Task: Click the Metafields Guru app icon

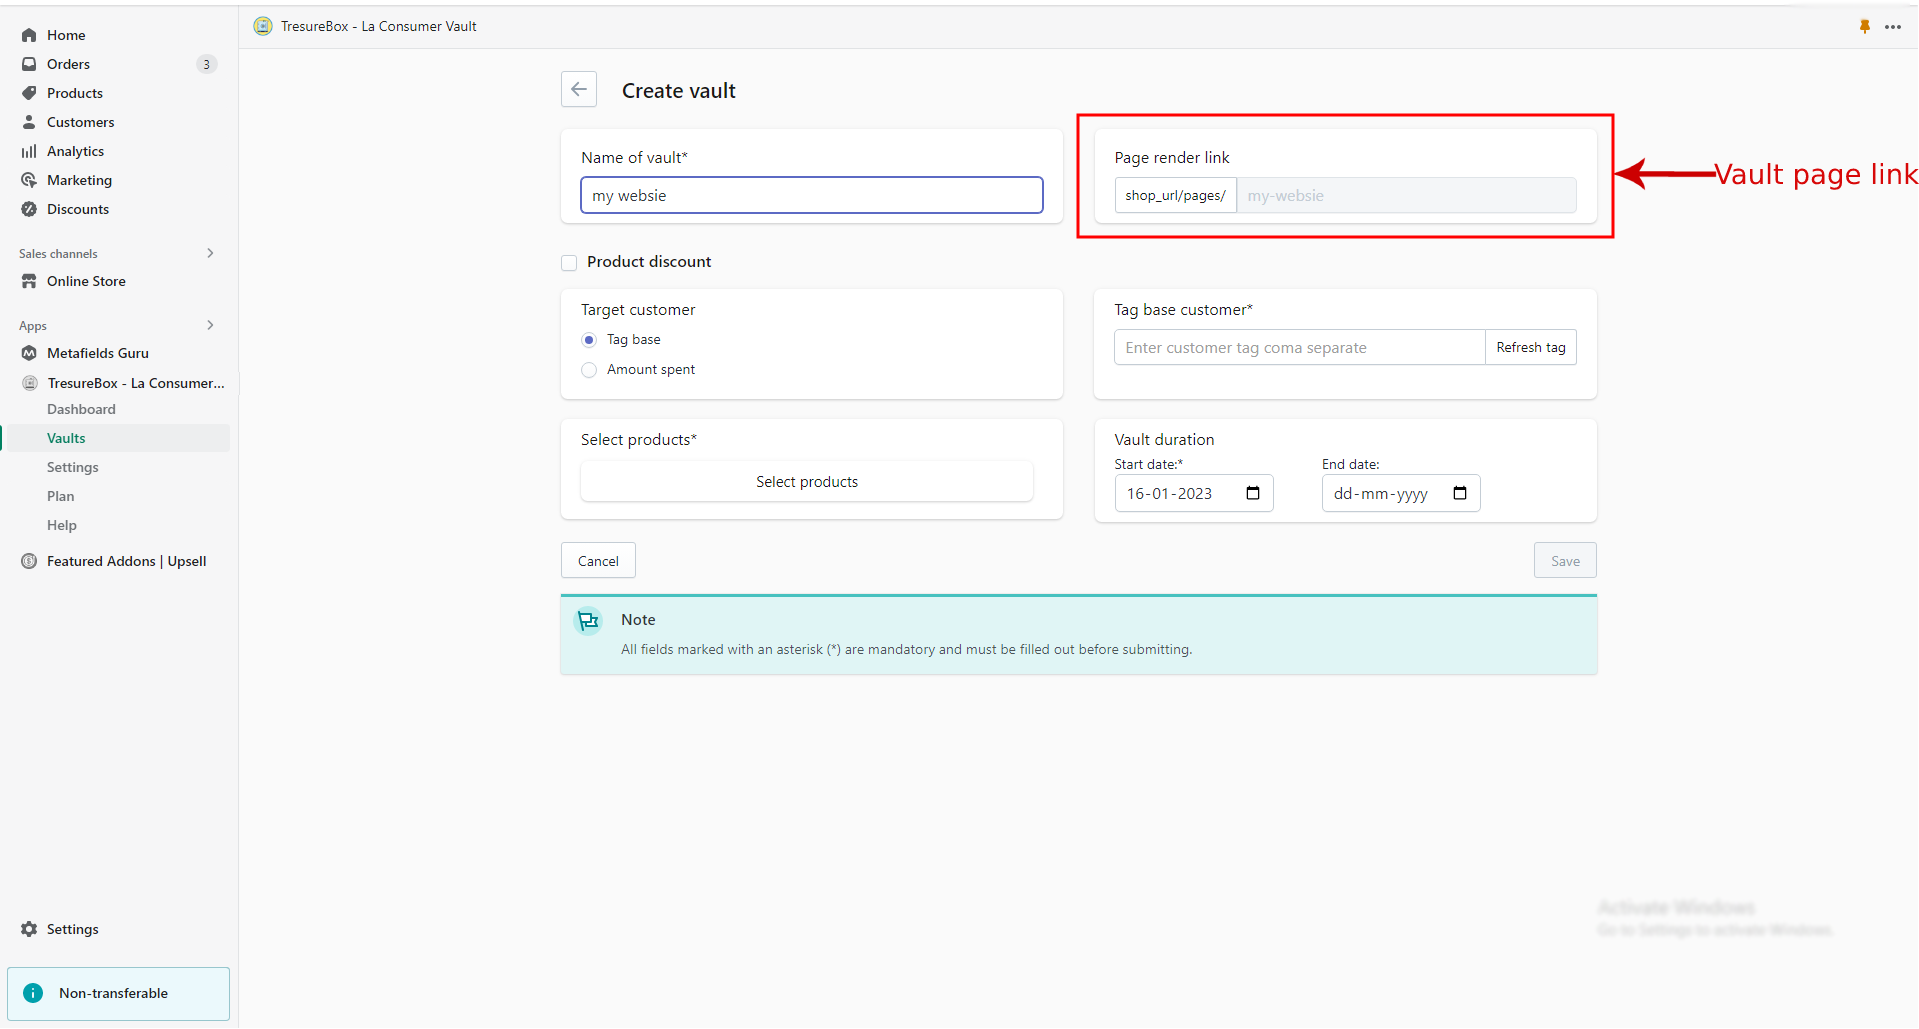Action: 29,353
